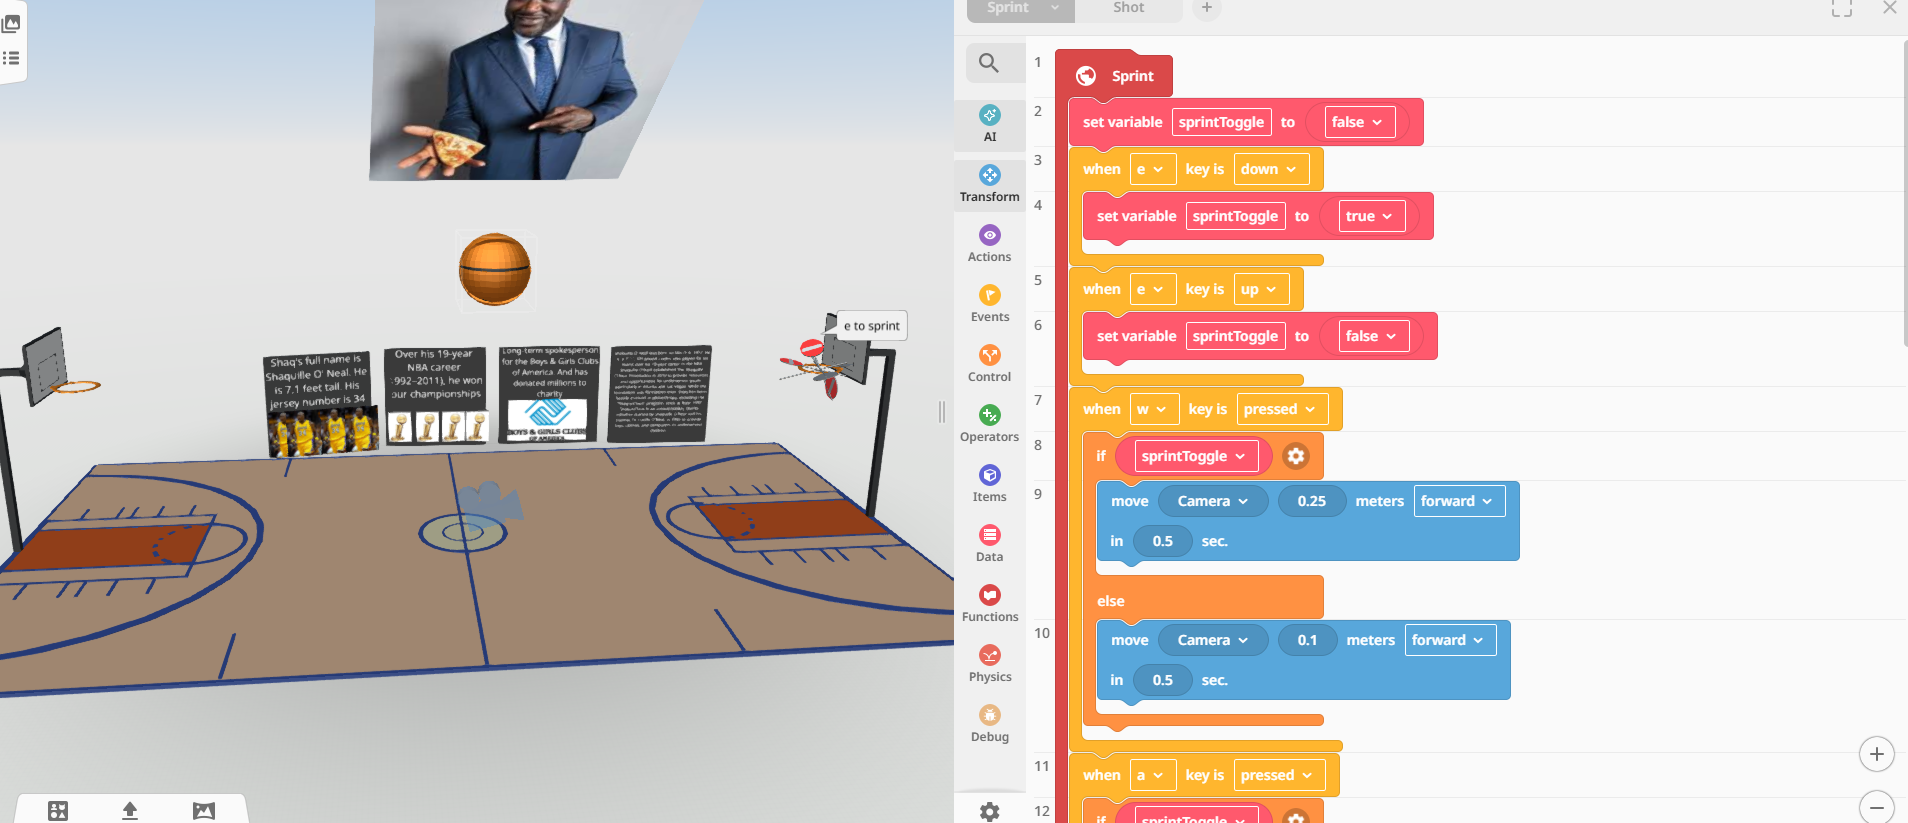Open the Camera dropdown on line 10
The width and height of the screenshot is (1908, 823).
(1213, 640)
